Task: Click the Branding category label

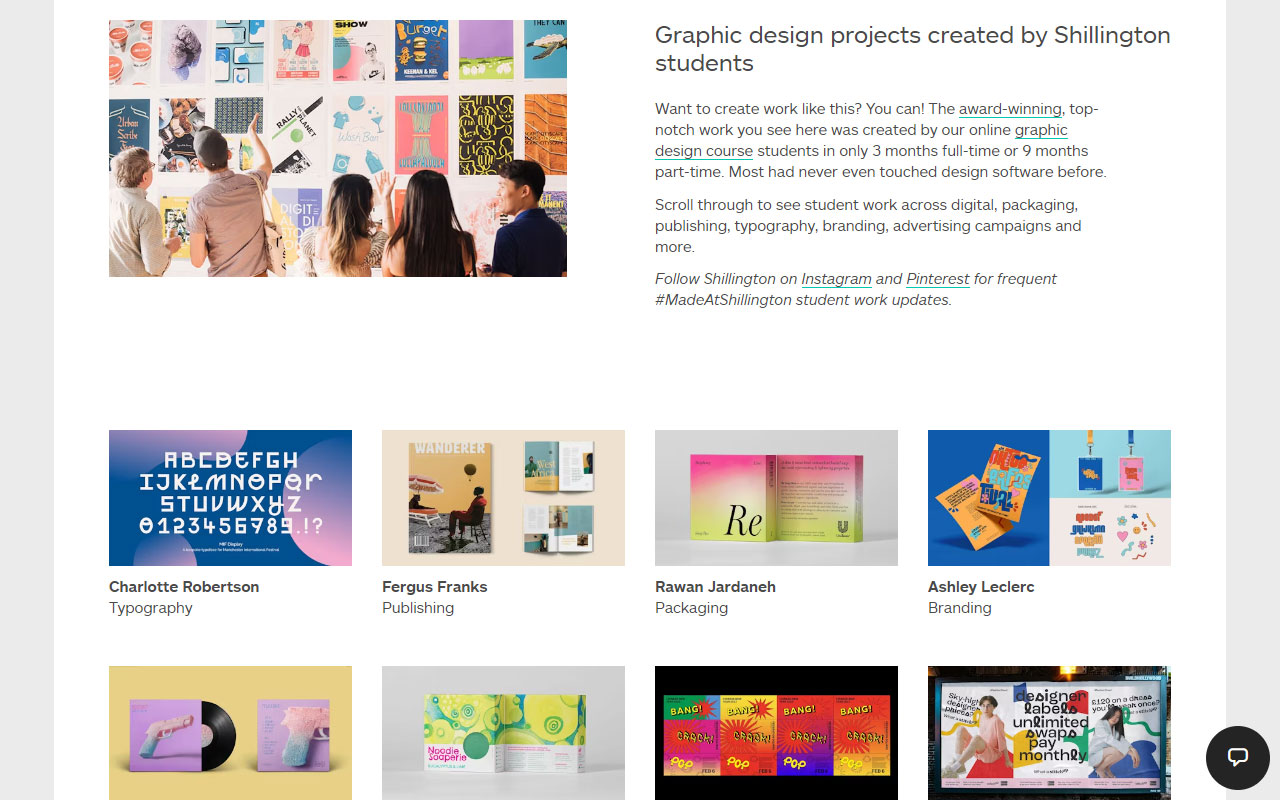Action: pyautogui.click(x=959, y=608)
